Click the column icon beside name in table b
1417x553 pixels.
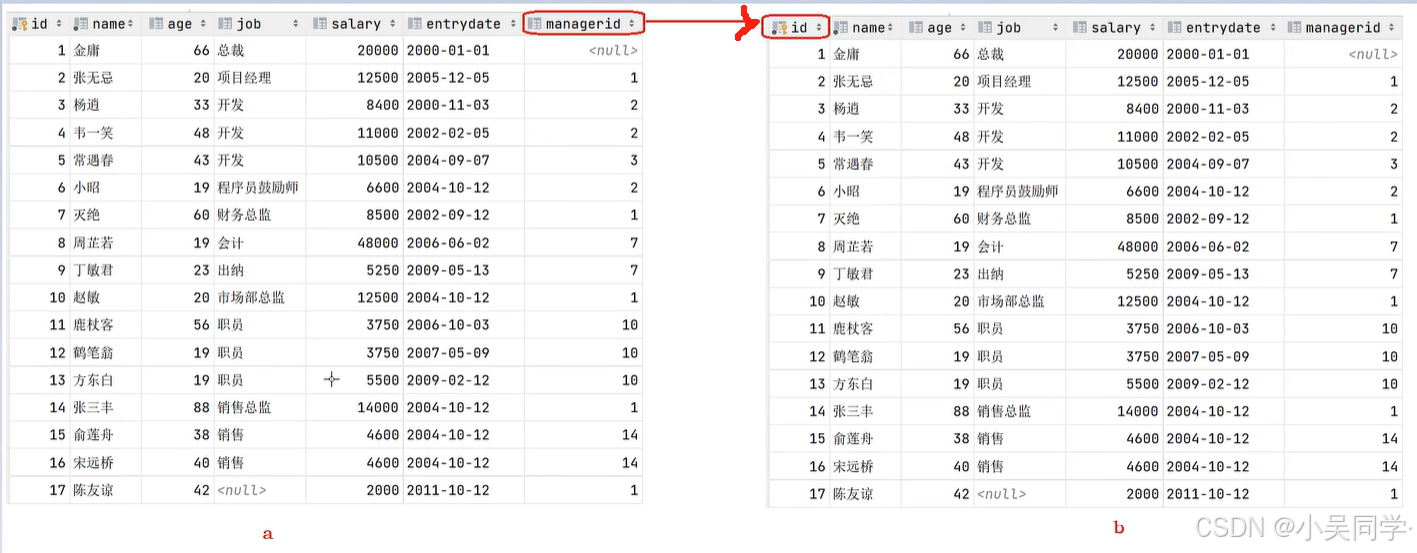coord(841,28)
